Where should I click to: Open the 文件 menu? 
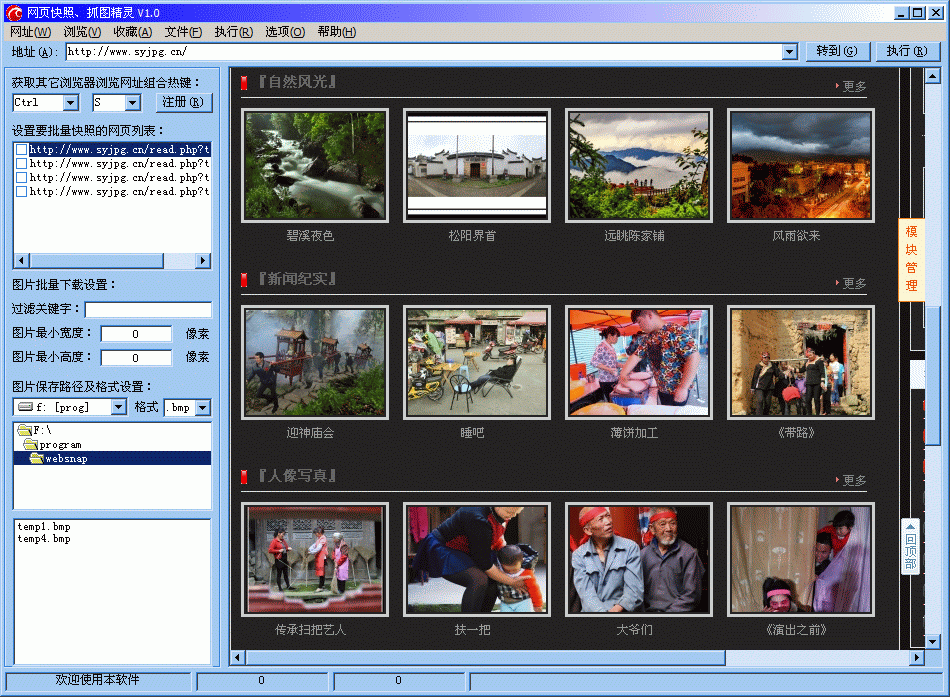[182, 31]
